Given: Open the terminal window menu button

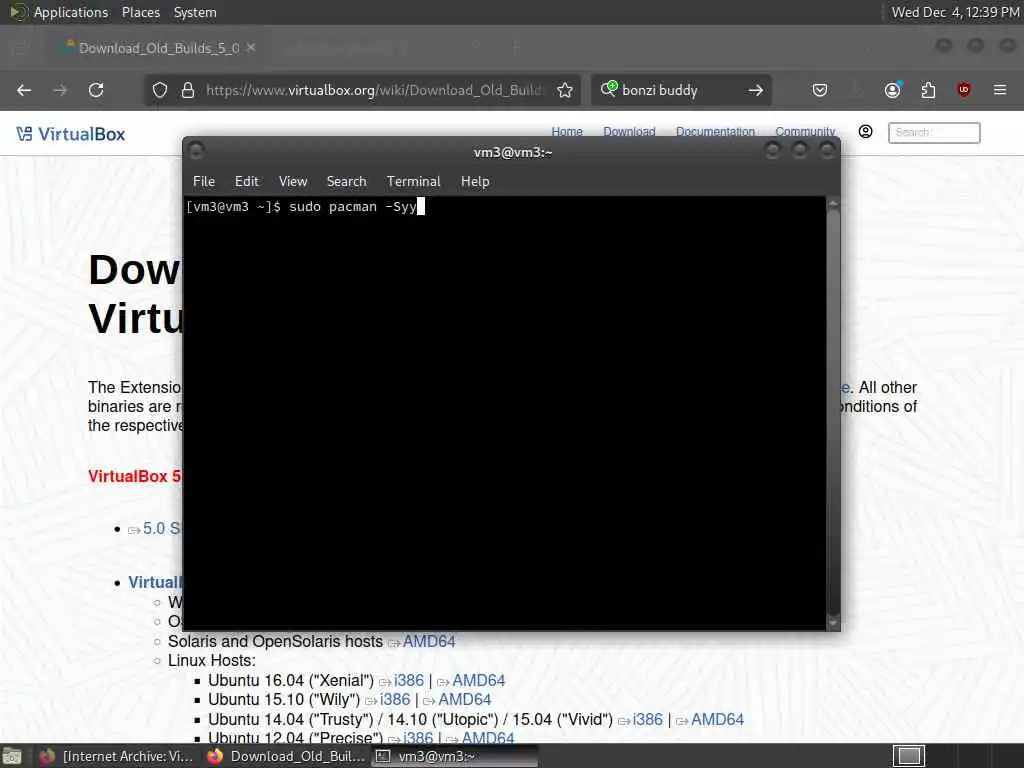Looking at the screenshot, I should [x=196, y=152].
